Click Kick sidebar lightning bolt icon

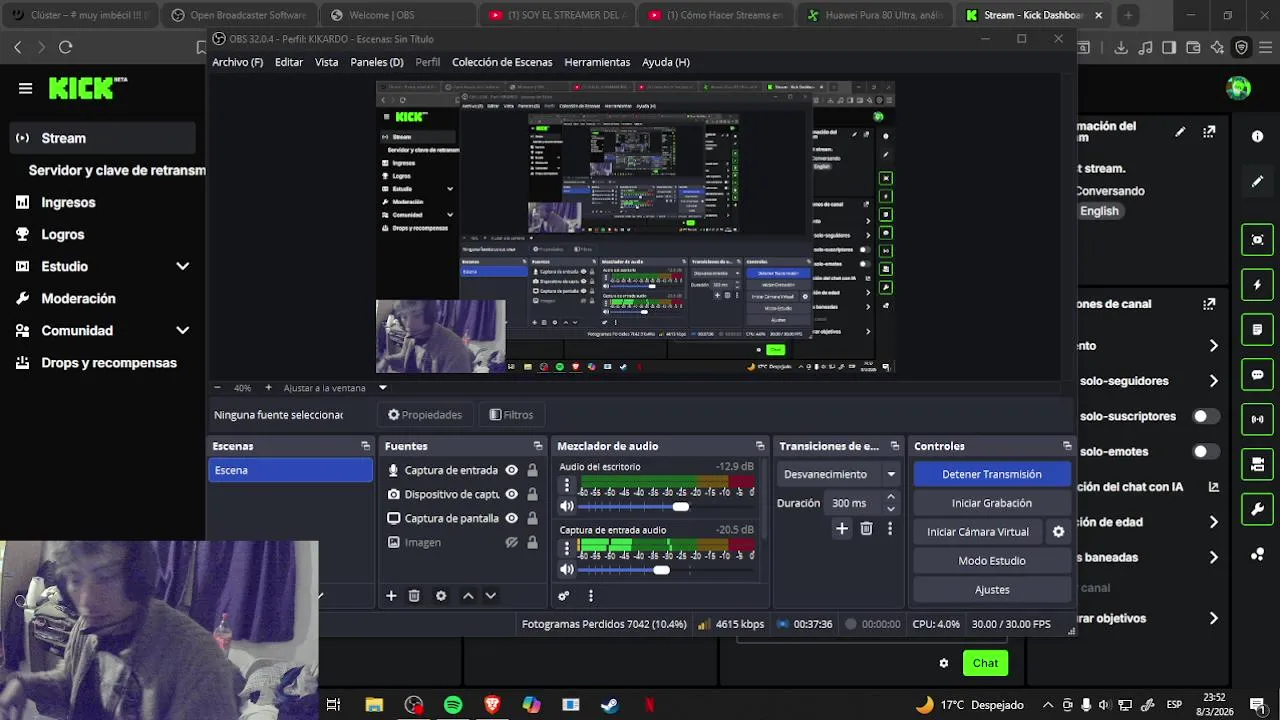pos(1257,285)
